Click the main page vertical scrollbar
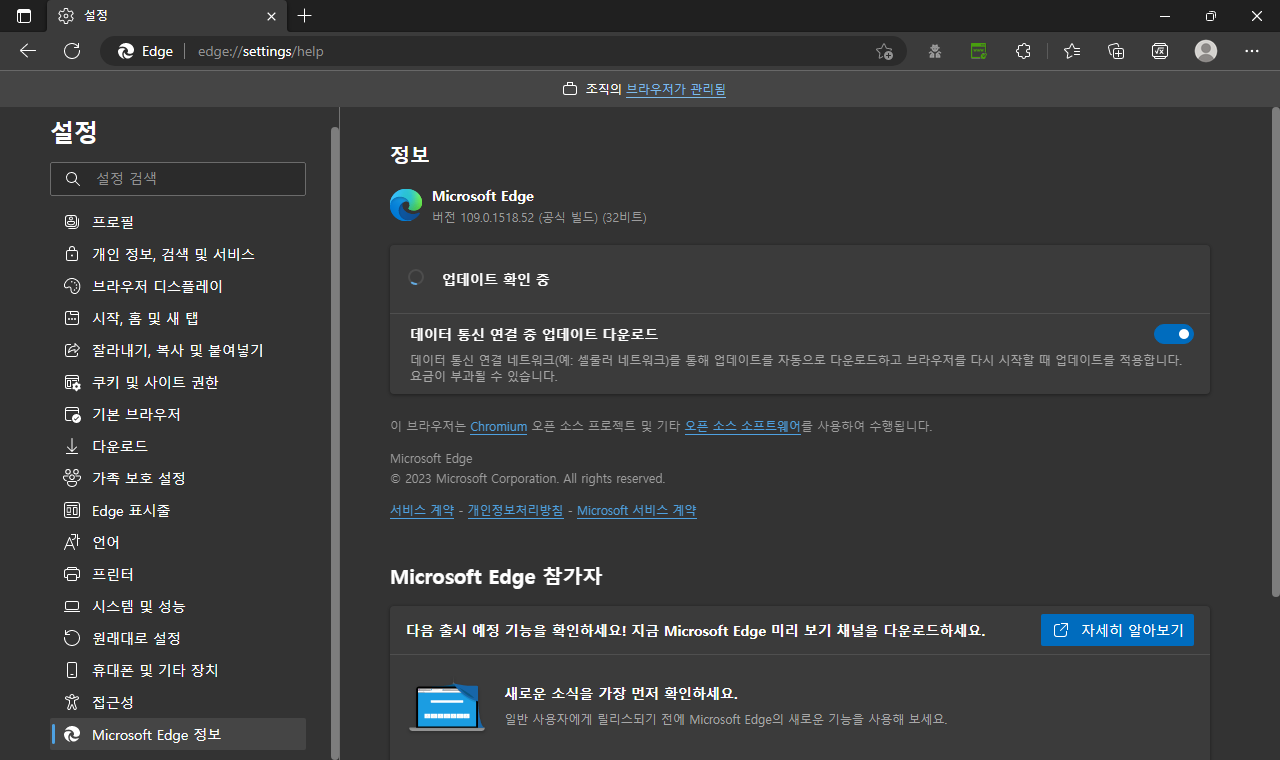 click(x=1275, y=352)
